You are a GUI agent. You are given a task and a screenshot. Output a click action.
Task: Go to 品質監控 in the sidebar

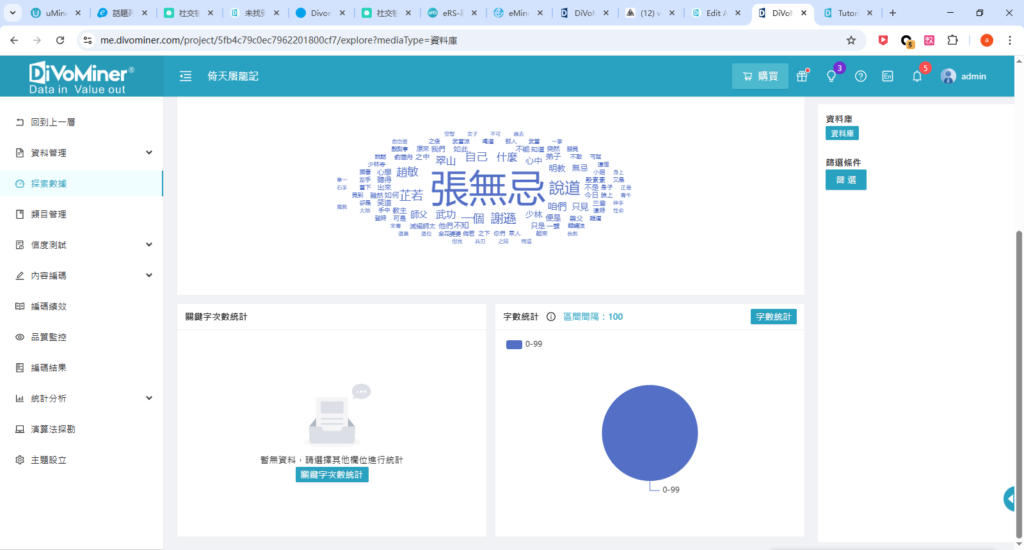click(48, 337)
